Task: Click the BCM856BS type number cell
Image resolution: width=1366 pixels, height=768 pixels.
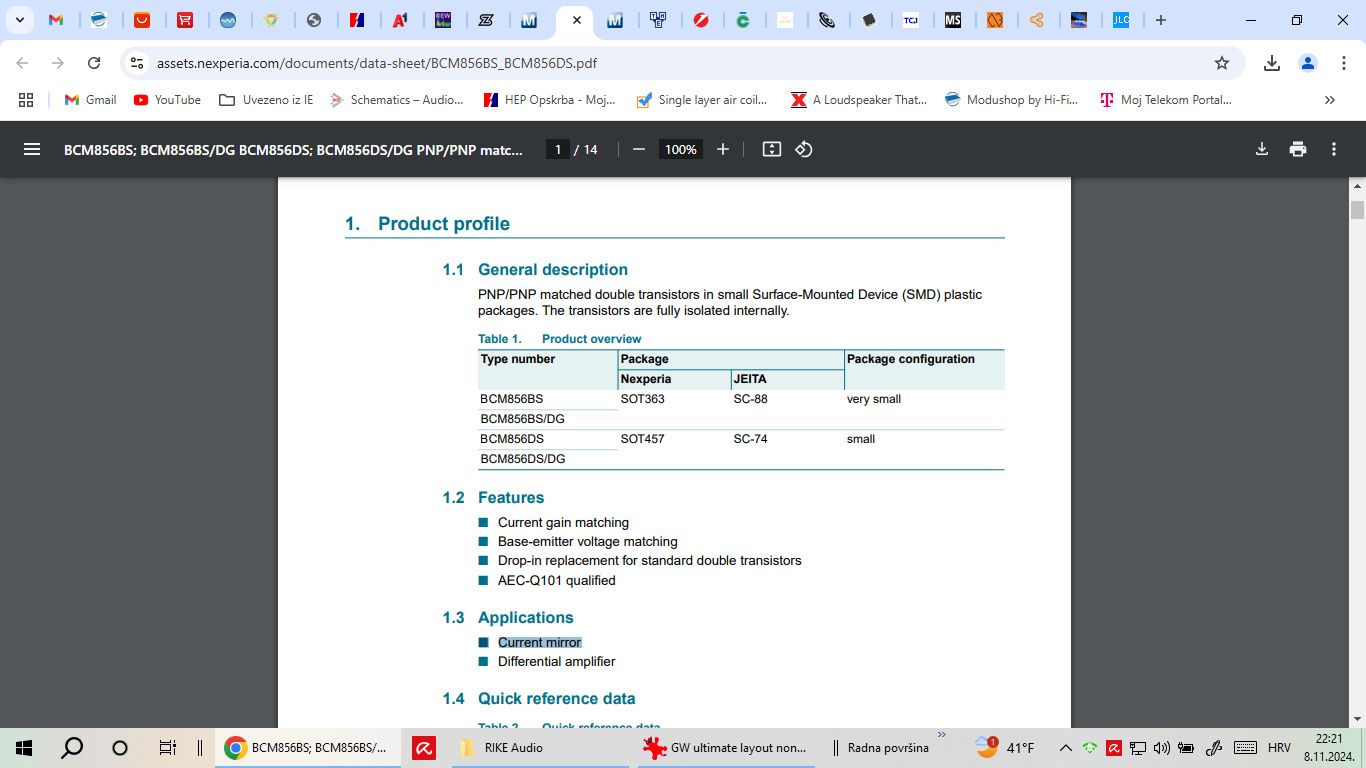Action: point(512,399)
